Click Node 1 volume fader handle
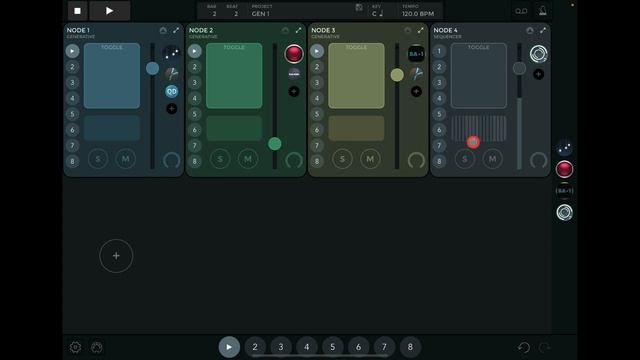Image resolution: width=640 pixels, height=360 pixels. pyautogui.click(x=152, y=68)
